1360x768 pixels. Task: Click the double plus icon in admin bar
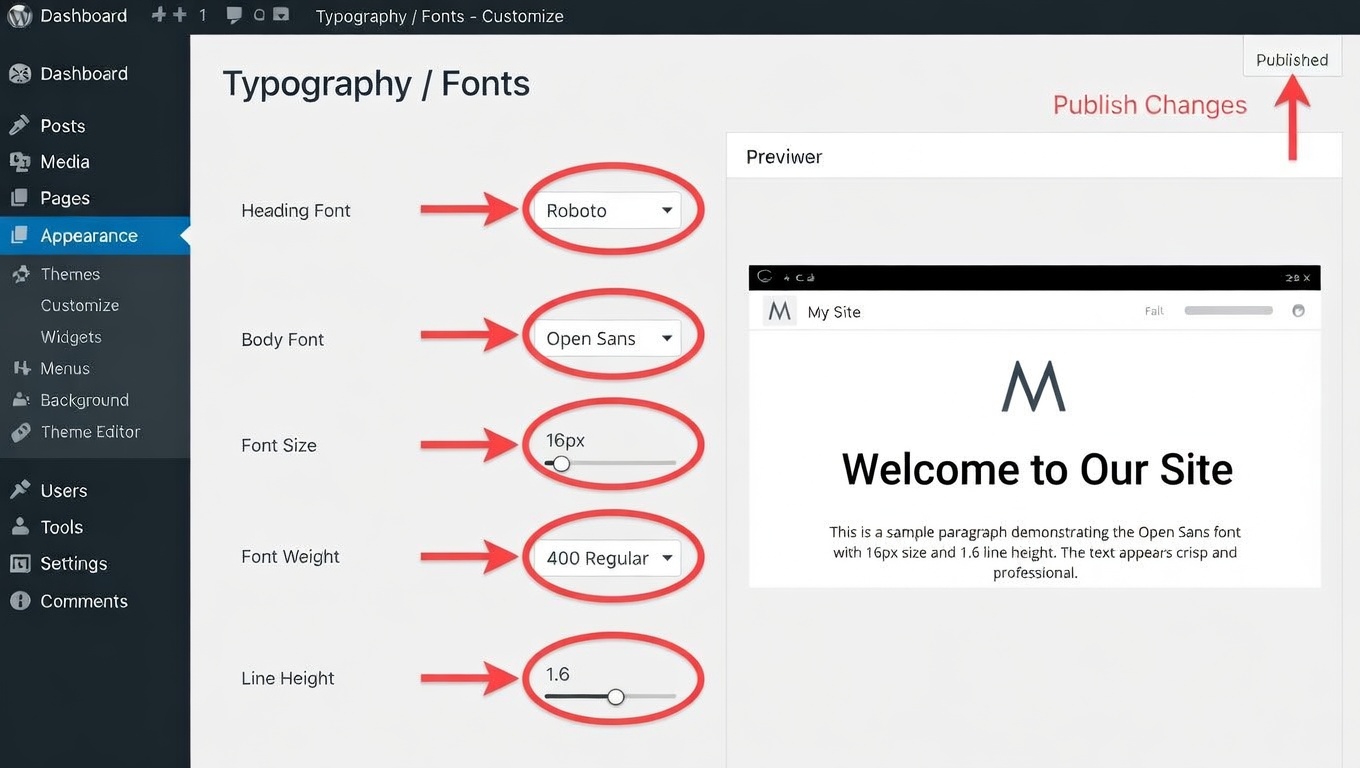click(169, 15)
